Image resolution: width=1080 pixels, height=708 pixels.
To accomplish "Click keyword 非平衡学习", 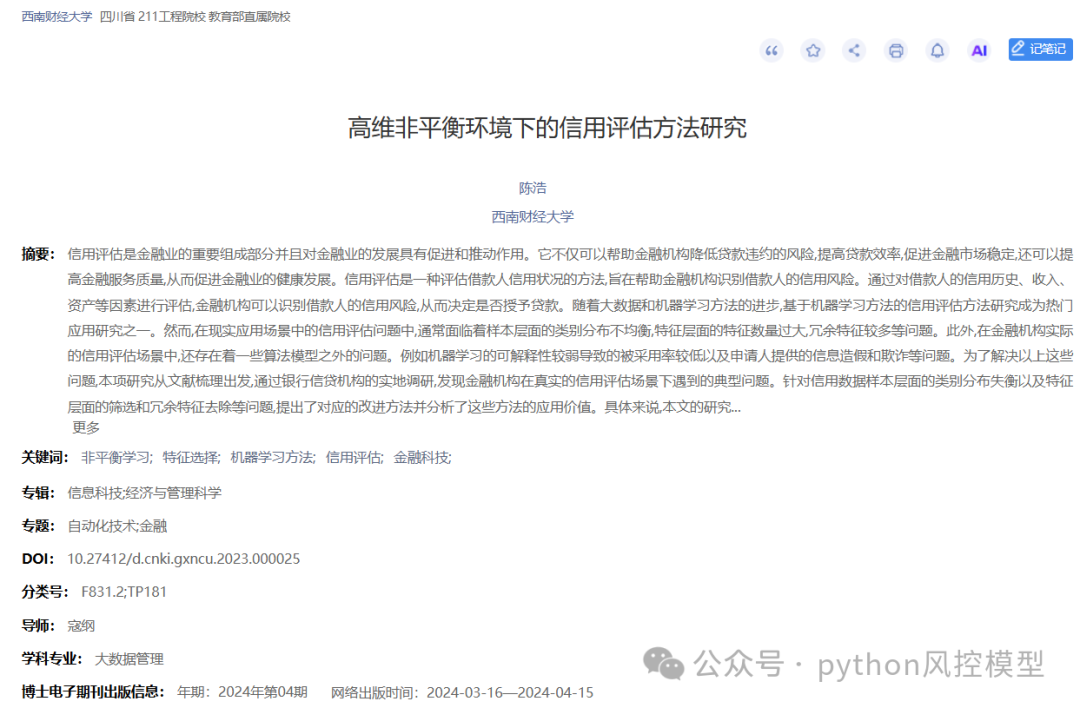I will tap(116, 457).
